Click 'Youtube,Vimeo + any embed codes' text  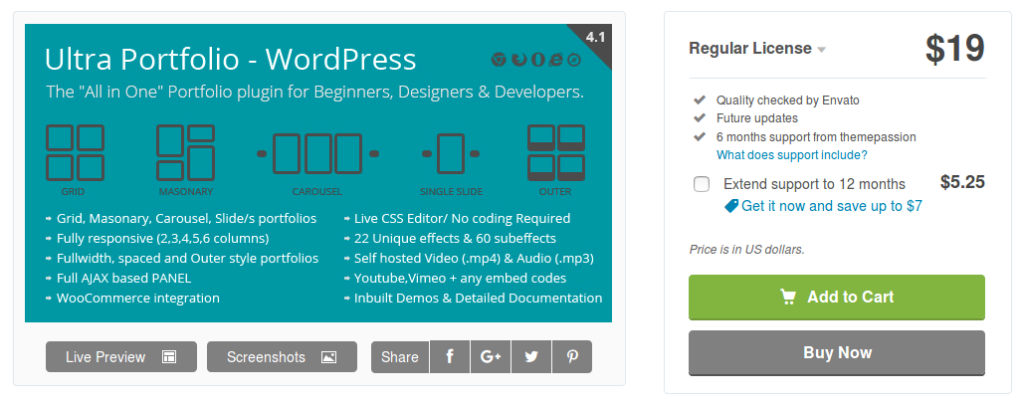(x=460, y=278)
